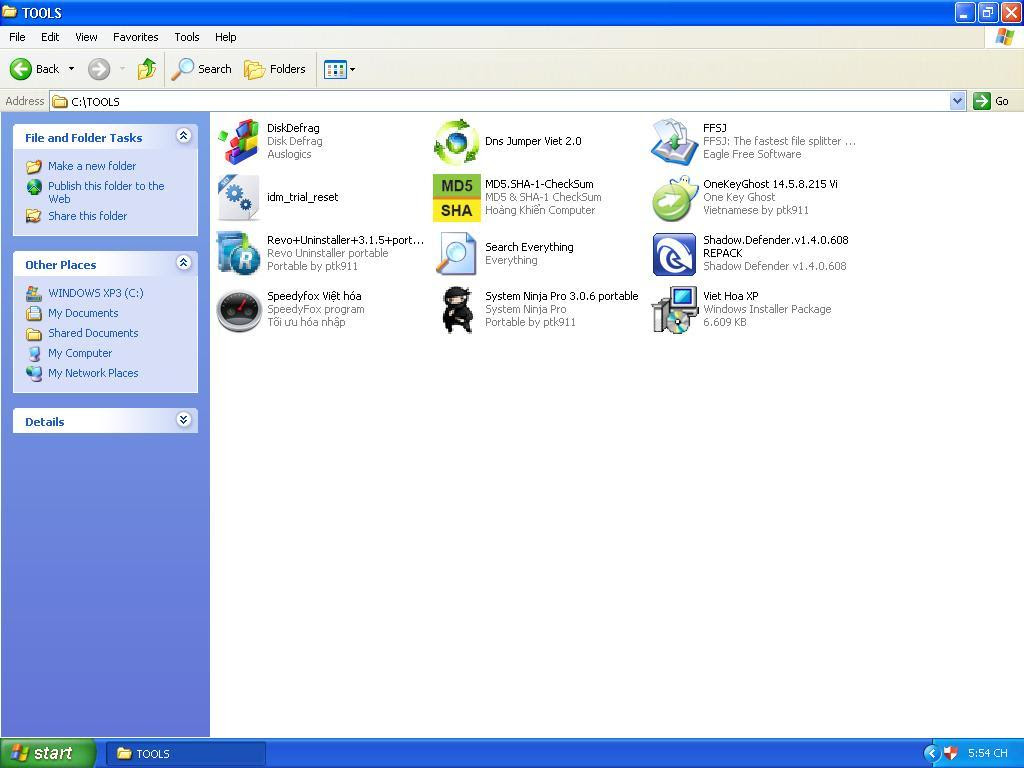1024x768 pixels.
Task: Expand the Details panel
Action: [x=184, y=420]
